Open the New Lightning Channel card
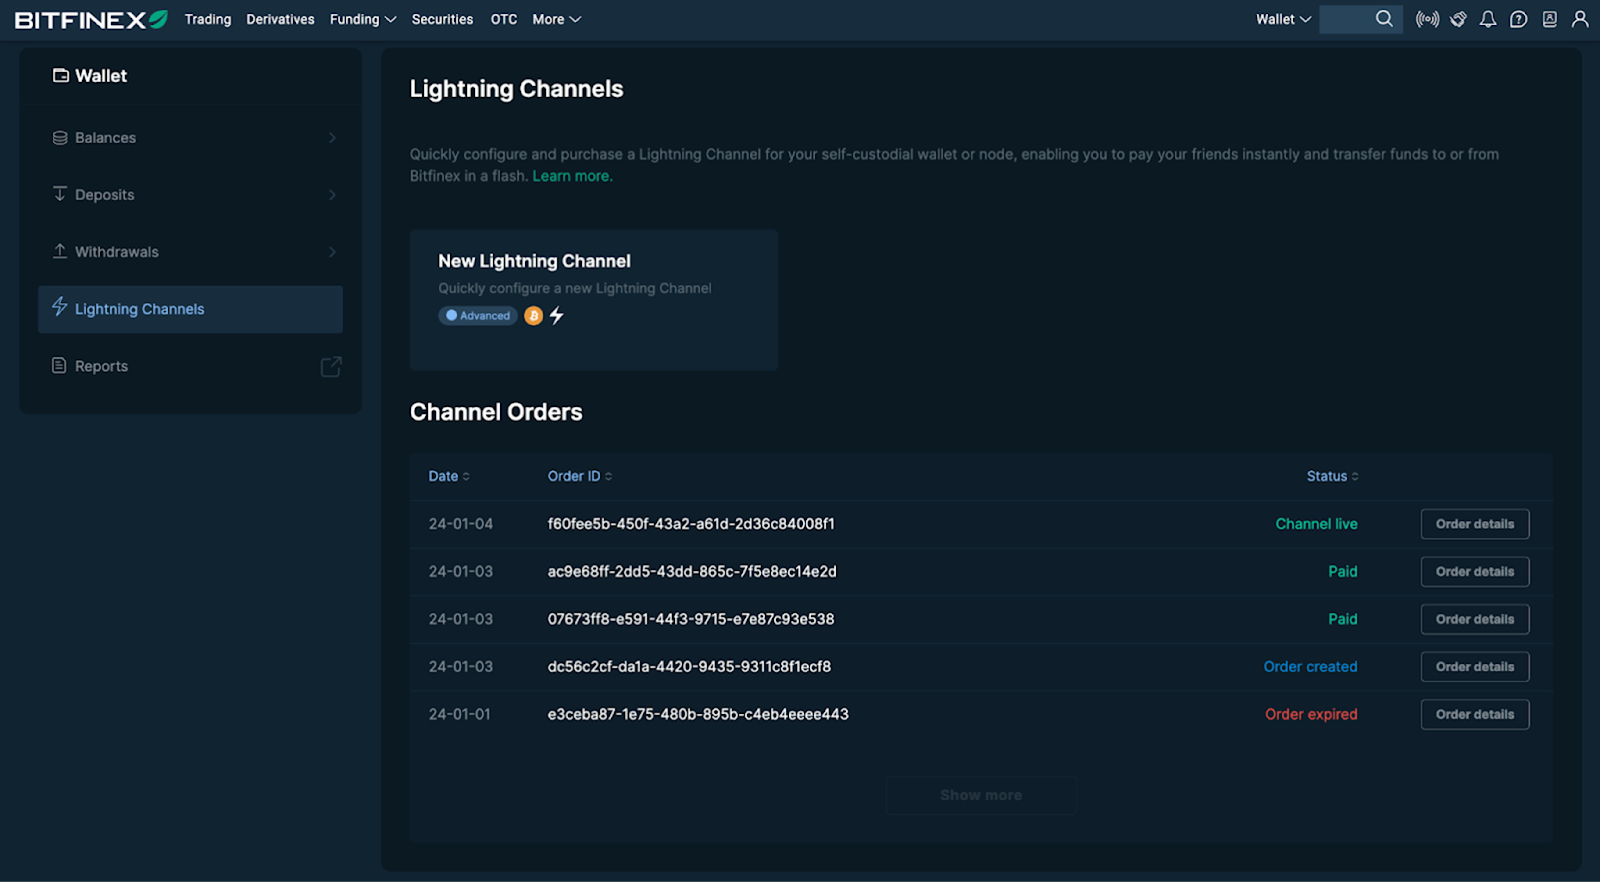The height and width of the screenshot is (882, 1600). click(594, 300)
